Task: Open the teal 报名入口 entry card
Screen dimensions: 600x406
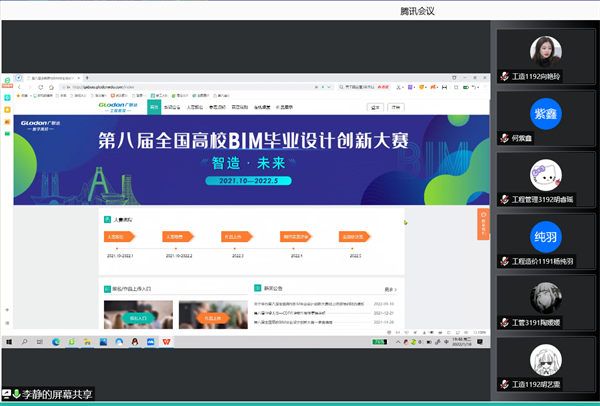Action: pyautogui.click(x=138, y=315)
